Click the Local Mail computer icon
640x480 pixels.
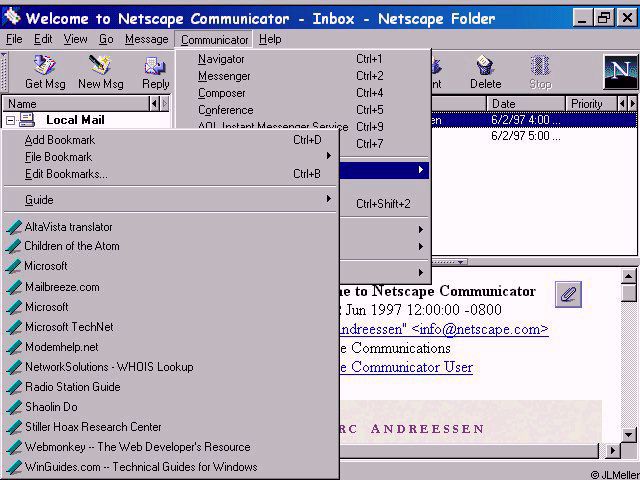(x=27, y=120)
